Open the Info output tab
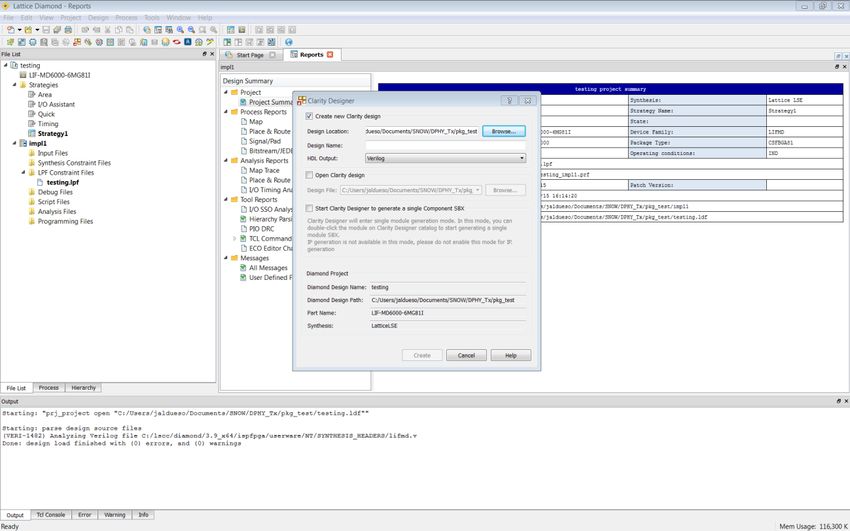 pos(143,515)
